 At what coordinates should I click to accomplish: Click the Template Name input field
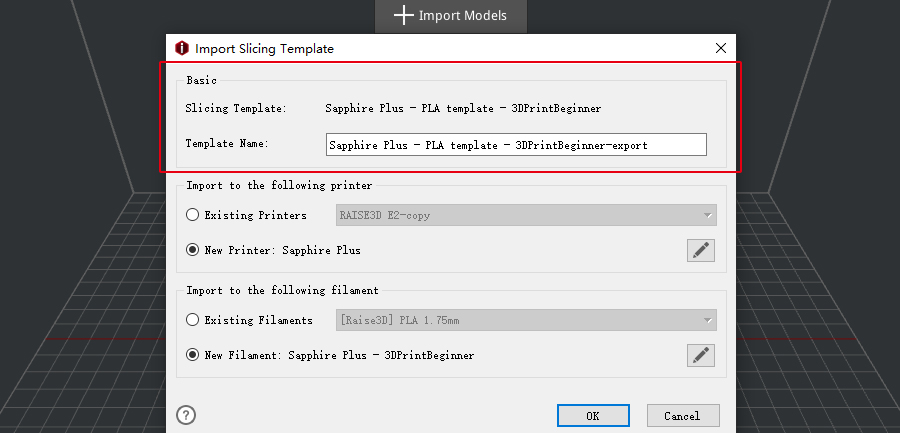coord(516,145)
